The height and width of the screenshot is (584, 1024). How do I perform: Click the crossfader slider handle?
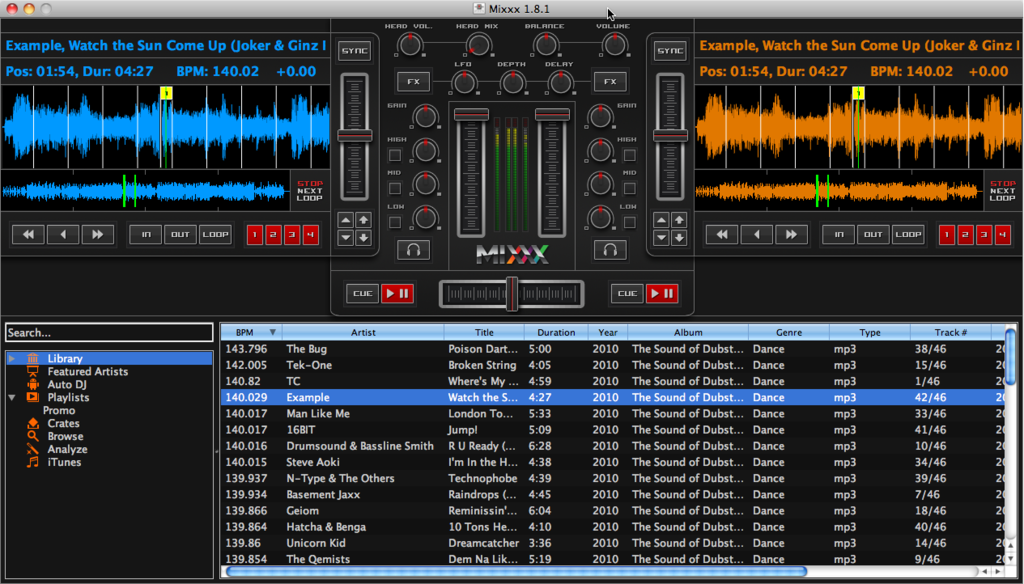point(512,293)
